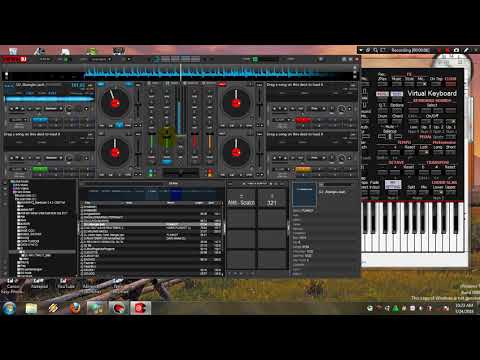This screenshot has height=360, width=480.
Task: Move the mixer crossfader
Action: (x=180, y=173)
